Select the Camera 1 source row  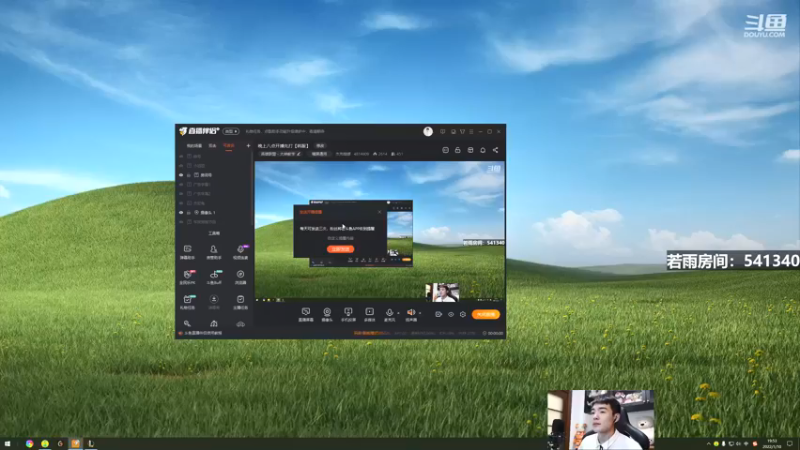click(x=214, y=212)
